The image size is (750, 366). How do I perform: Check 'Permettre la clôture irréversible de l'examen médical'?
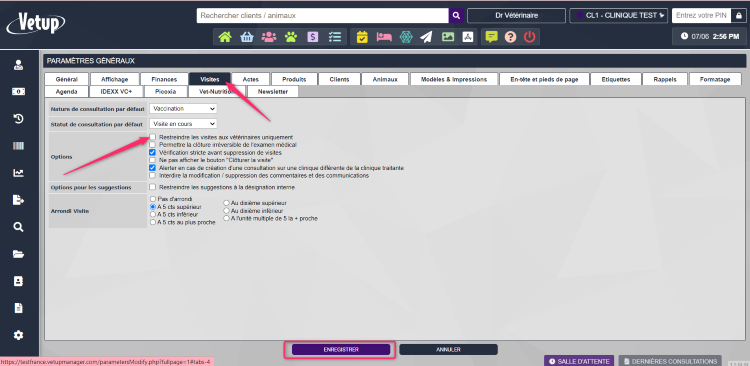coord(153,144)
